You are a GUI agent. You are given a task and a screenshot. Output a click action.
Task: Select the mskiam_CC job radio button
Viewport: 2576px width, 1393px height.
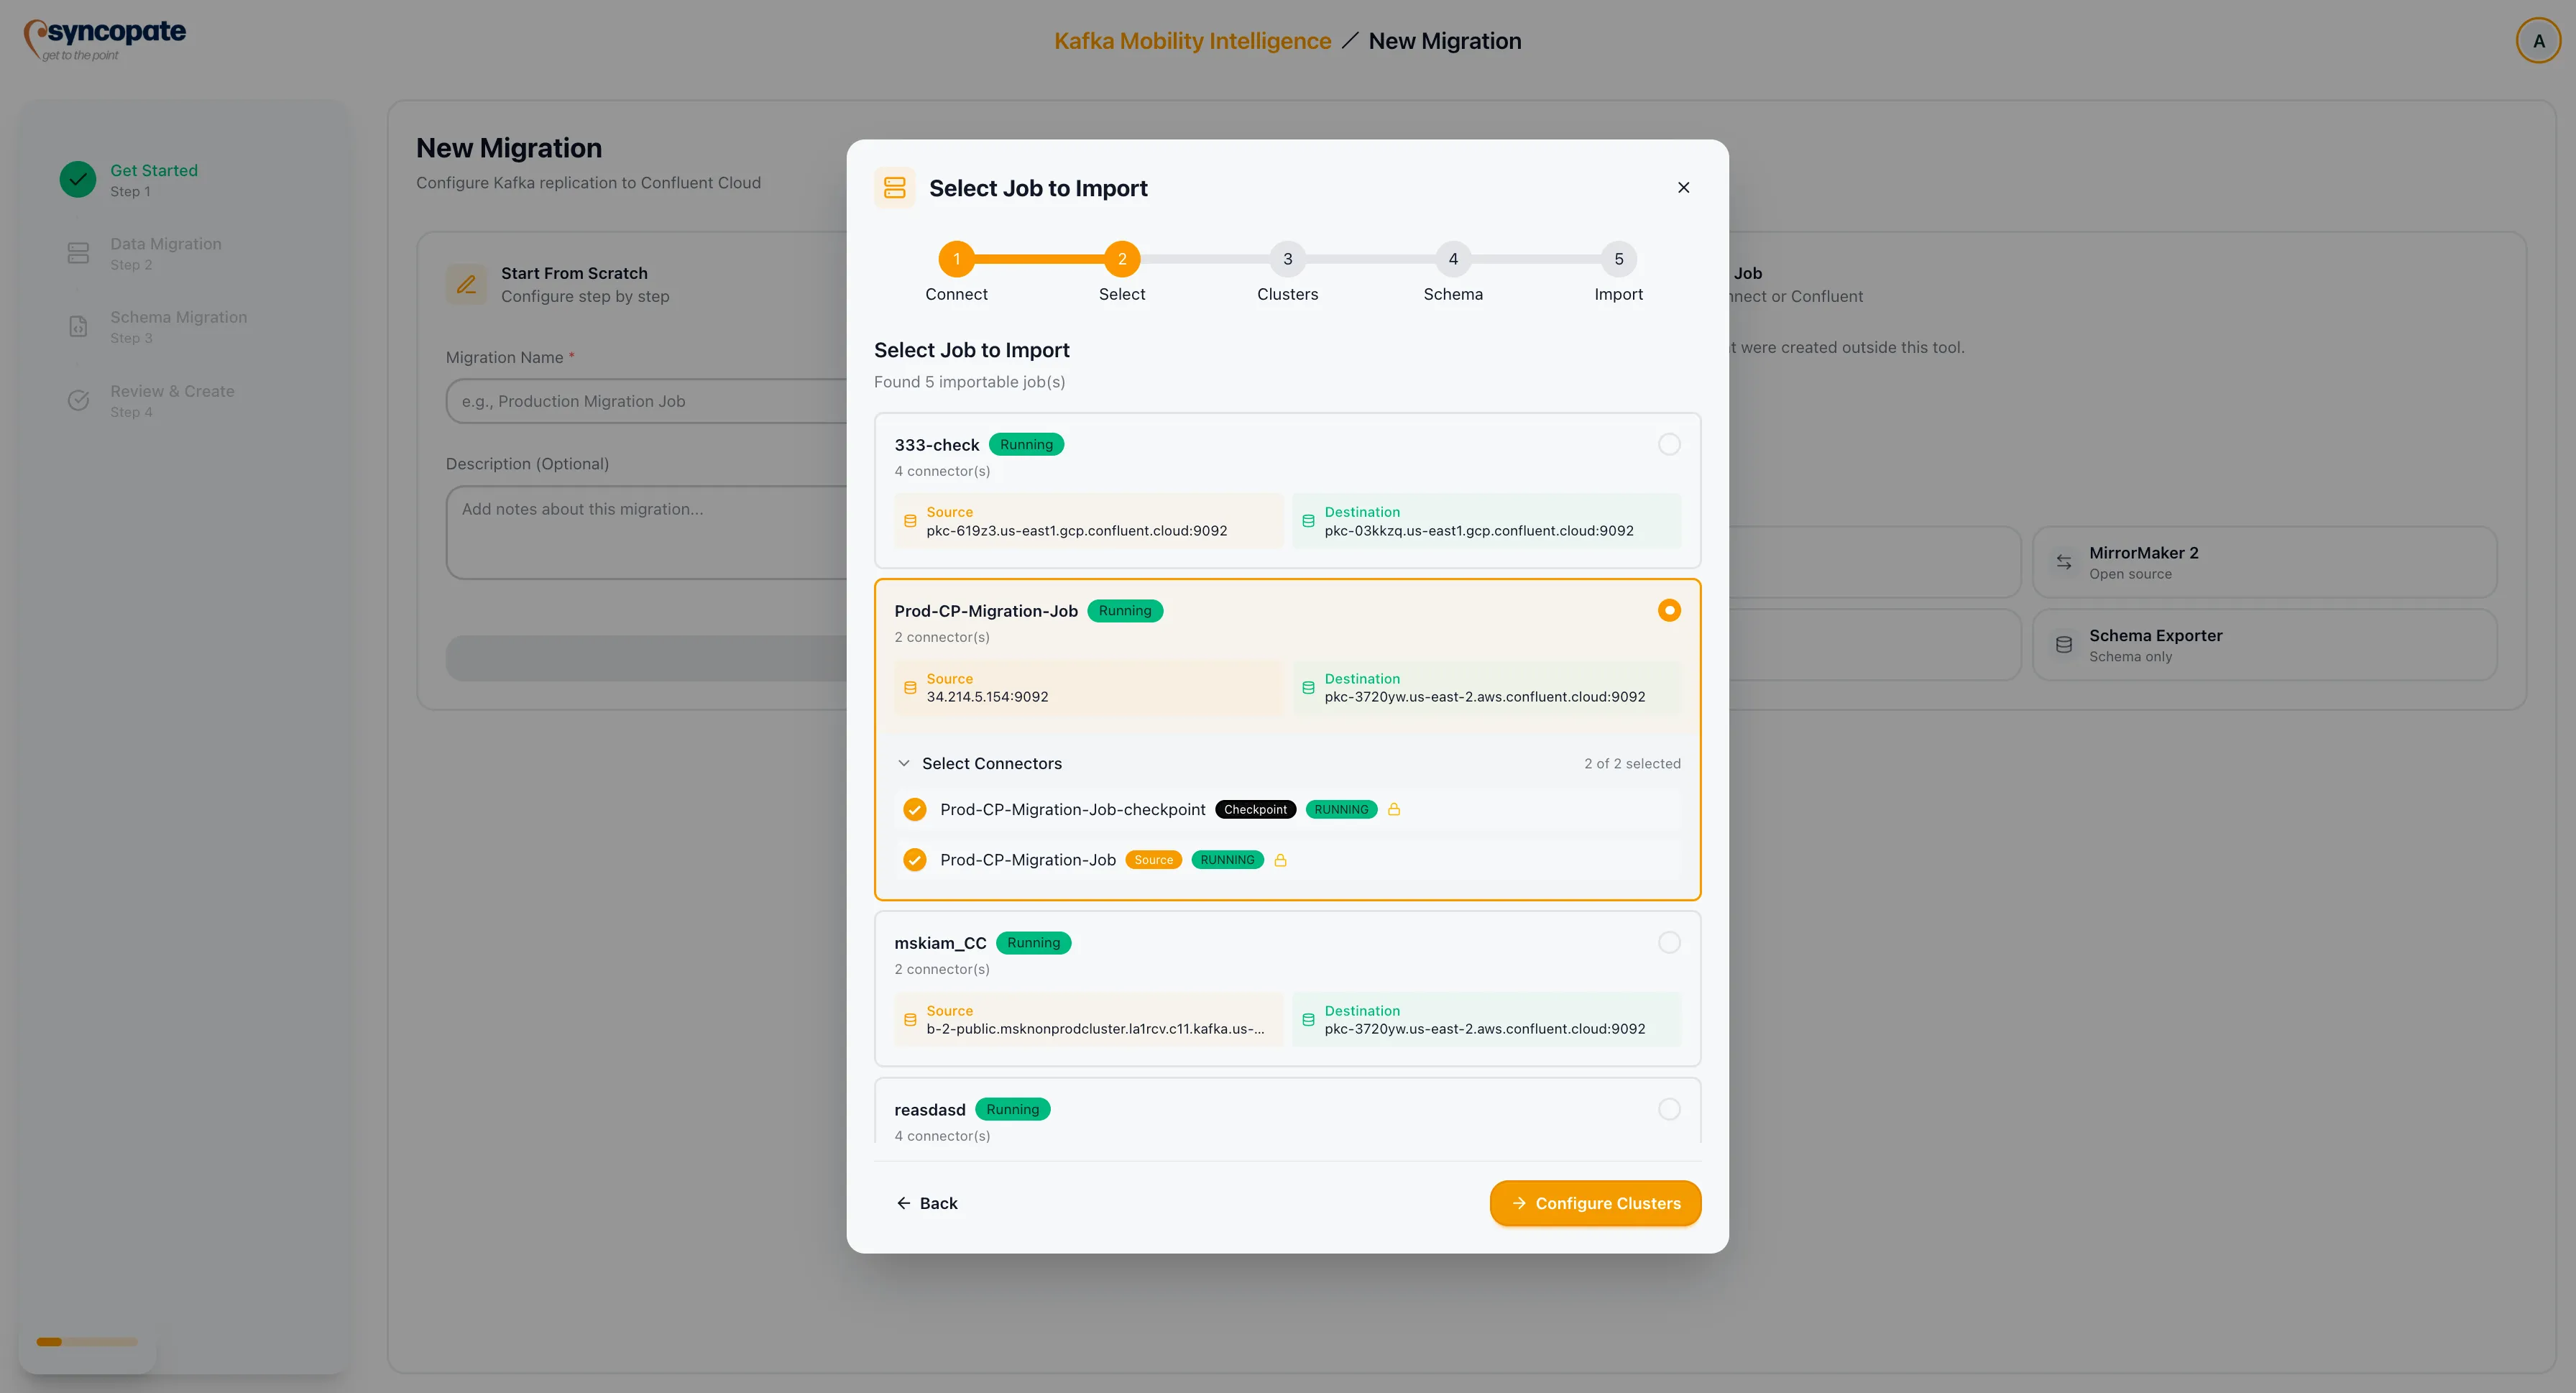pyautogui.click(x=1668, y=942)
